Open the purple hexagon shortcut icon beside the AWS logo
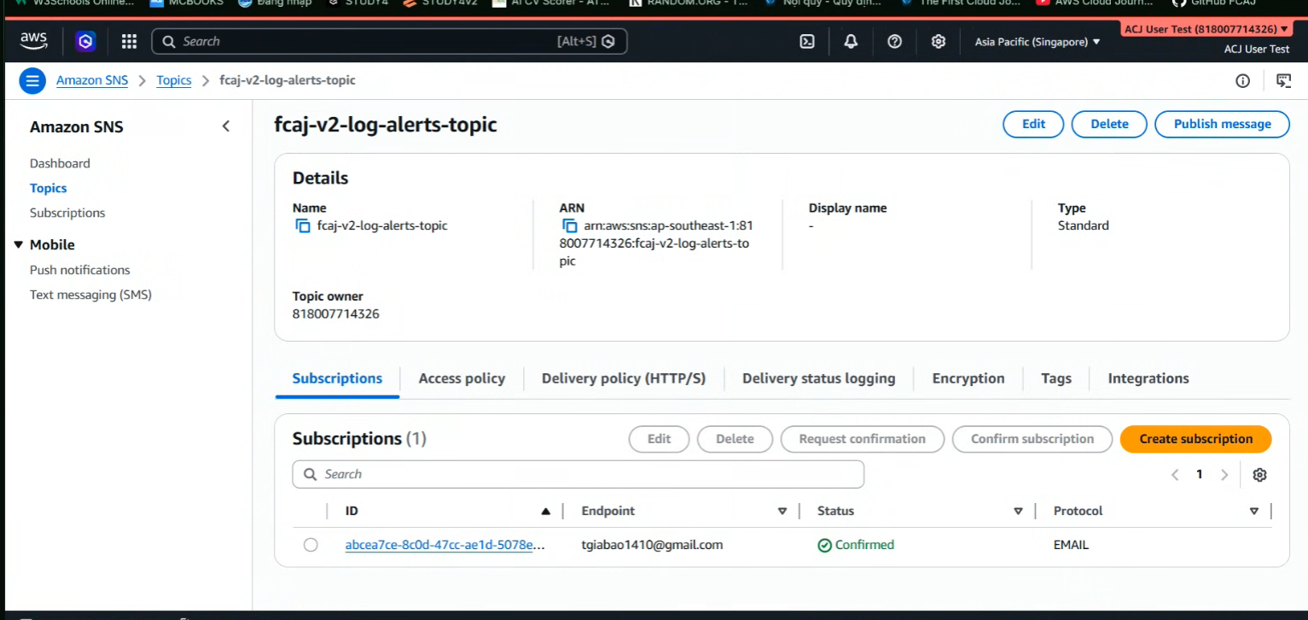The height and width of the screenshot is (620, 1308). (x=85, y=41)
